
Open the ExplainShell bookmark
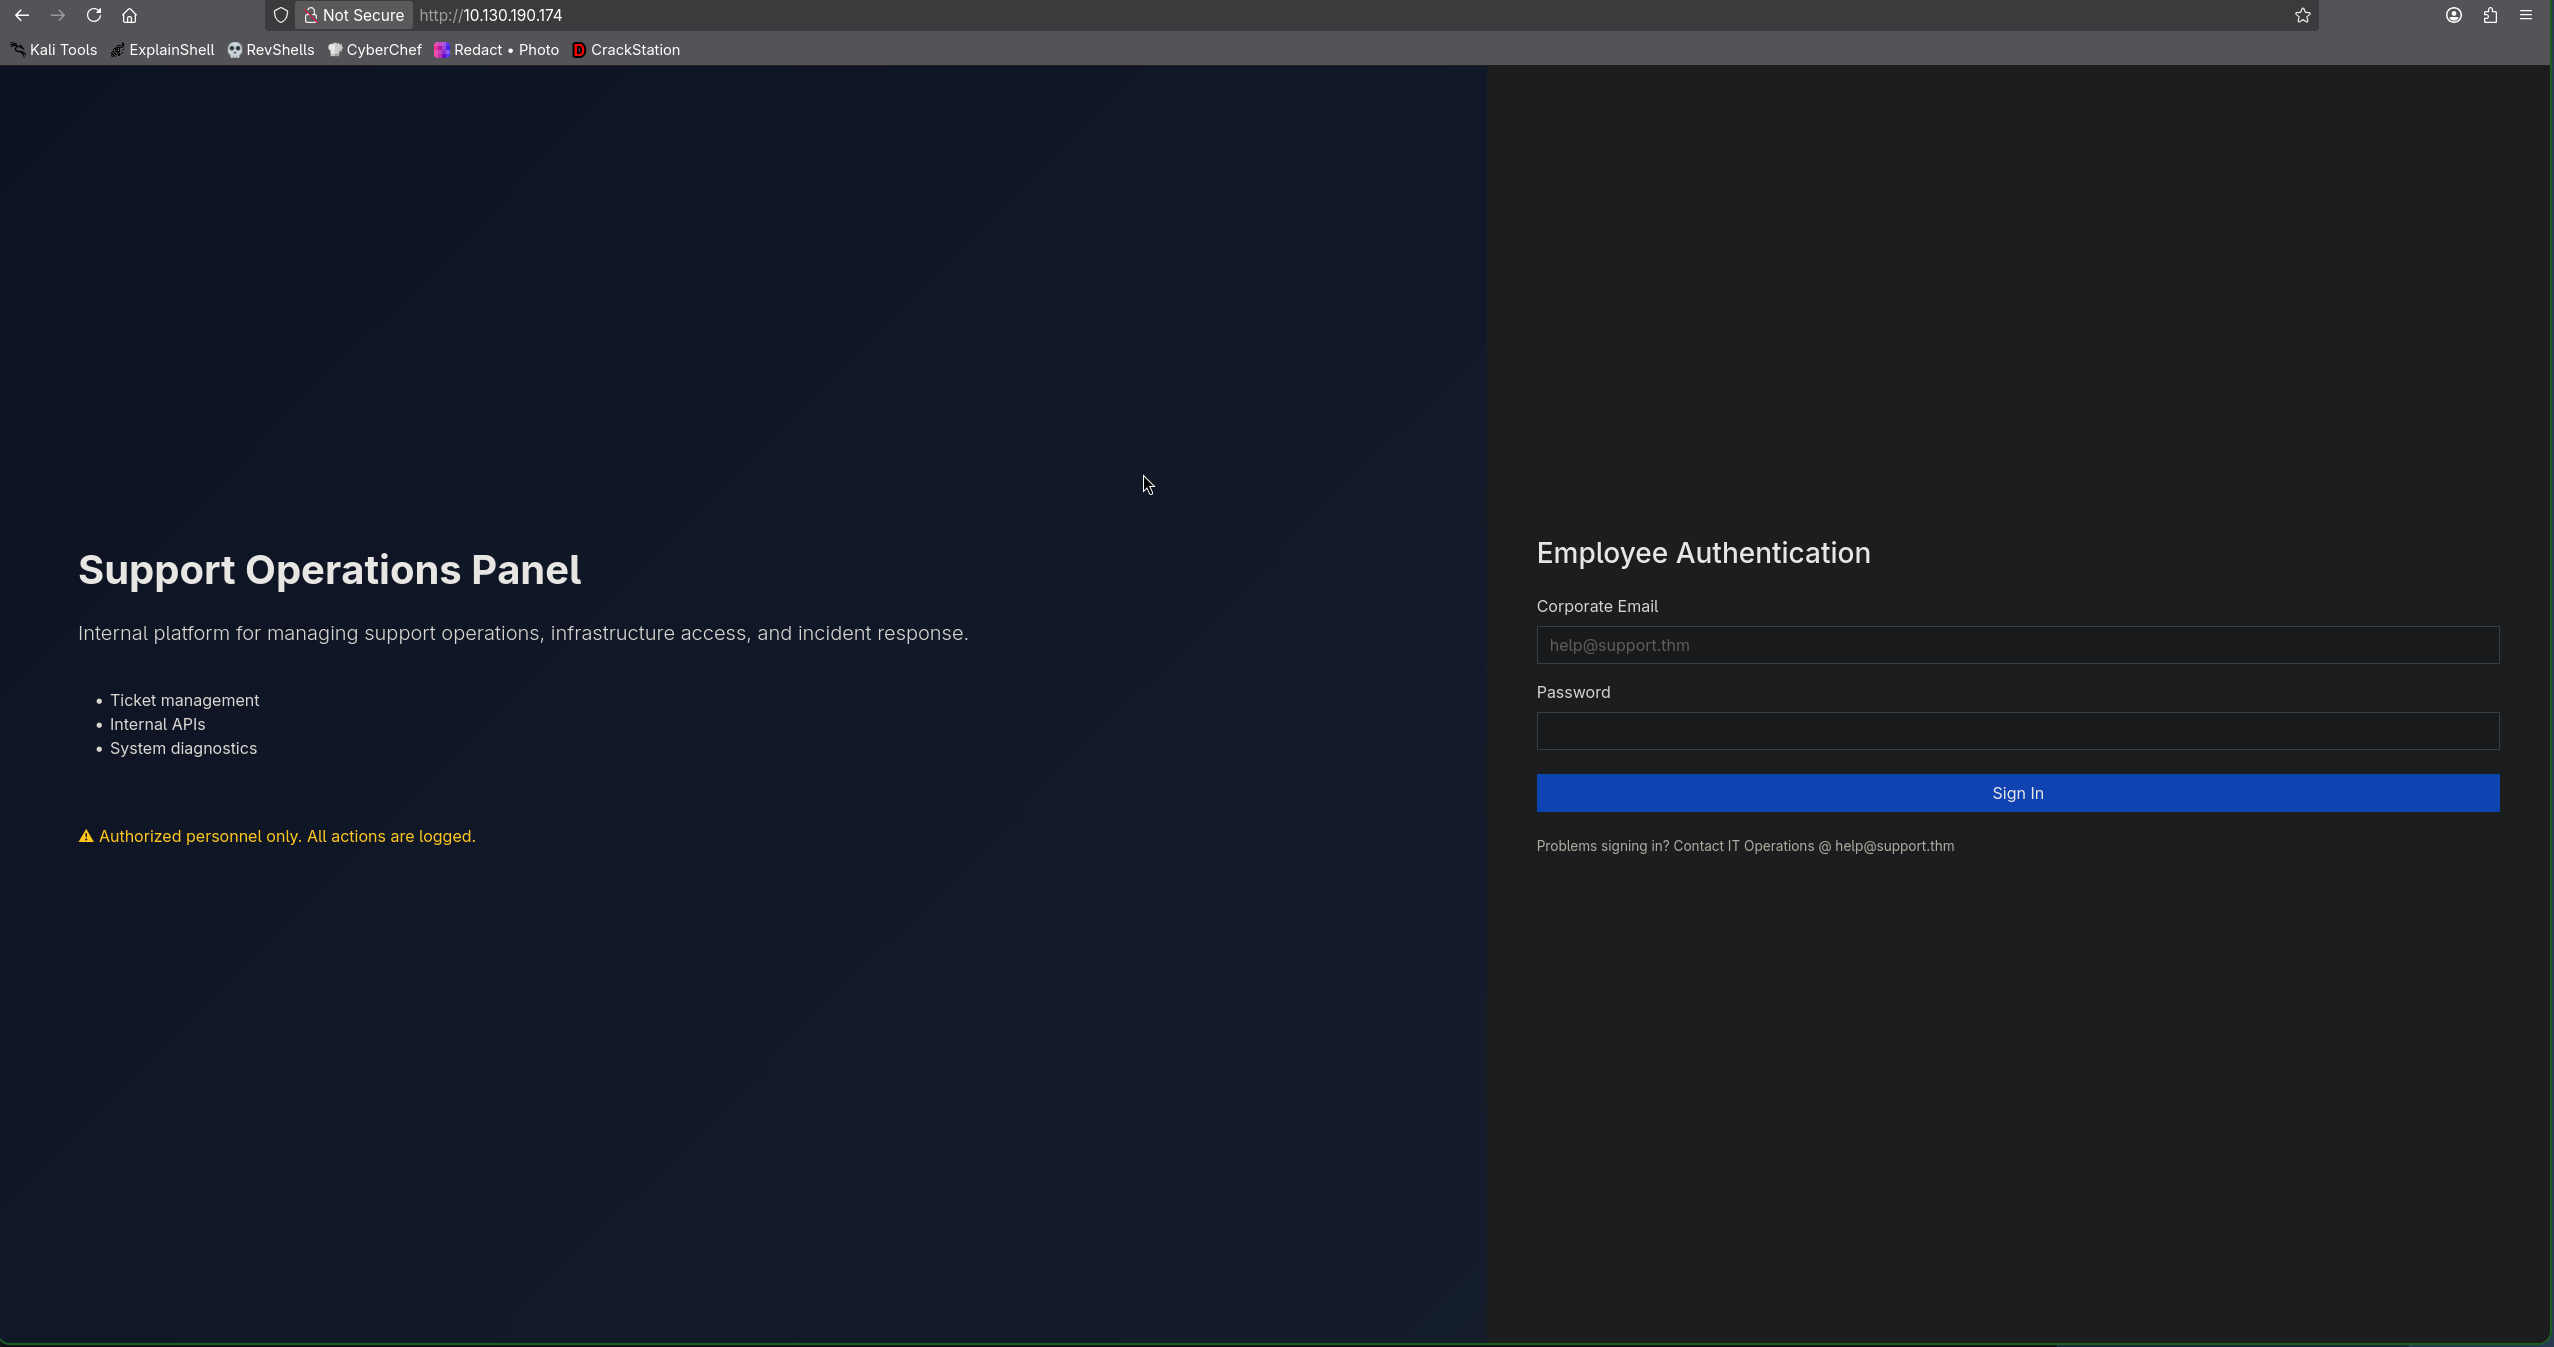click(x=162, y=50)
